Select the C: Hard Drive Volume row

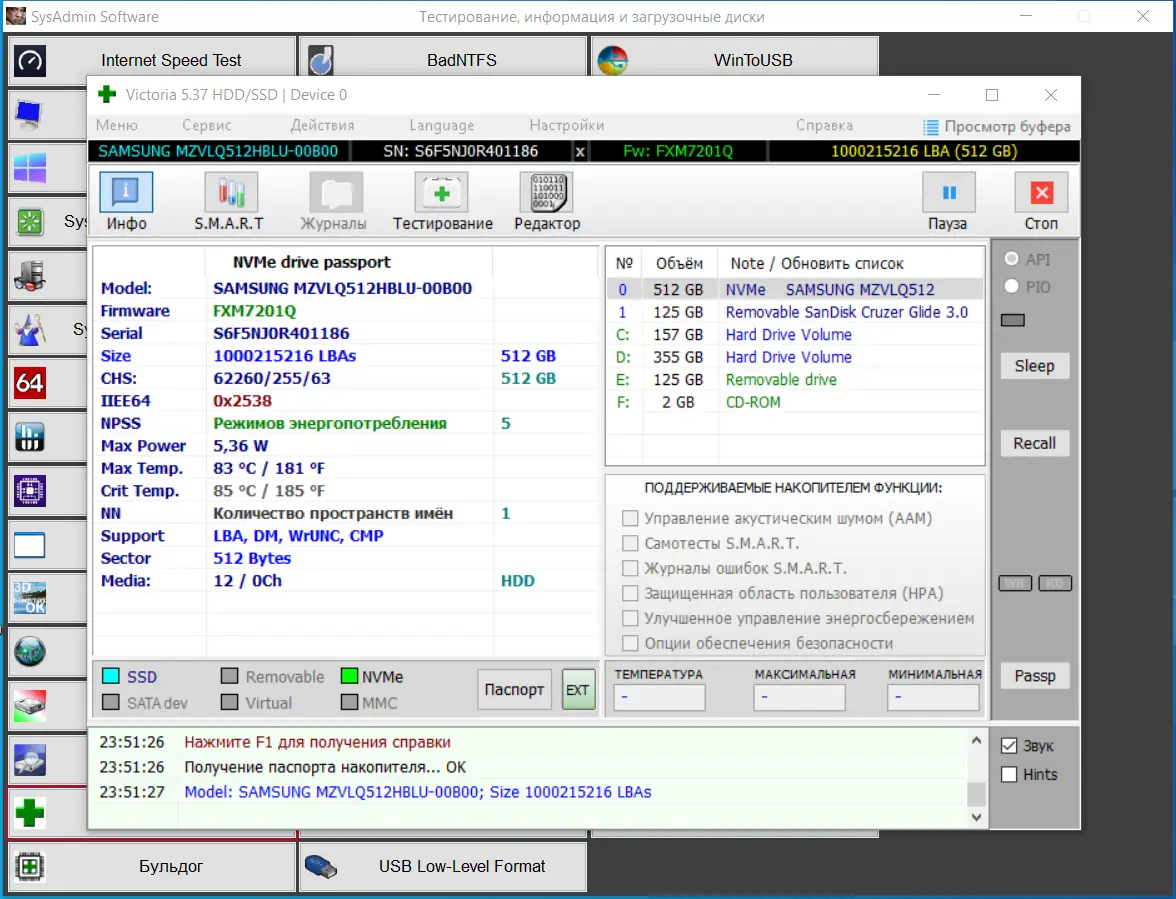coord(795,334)
